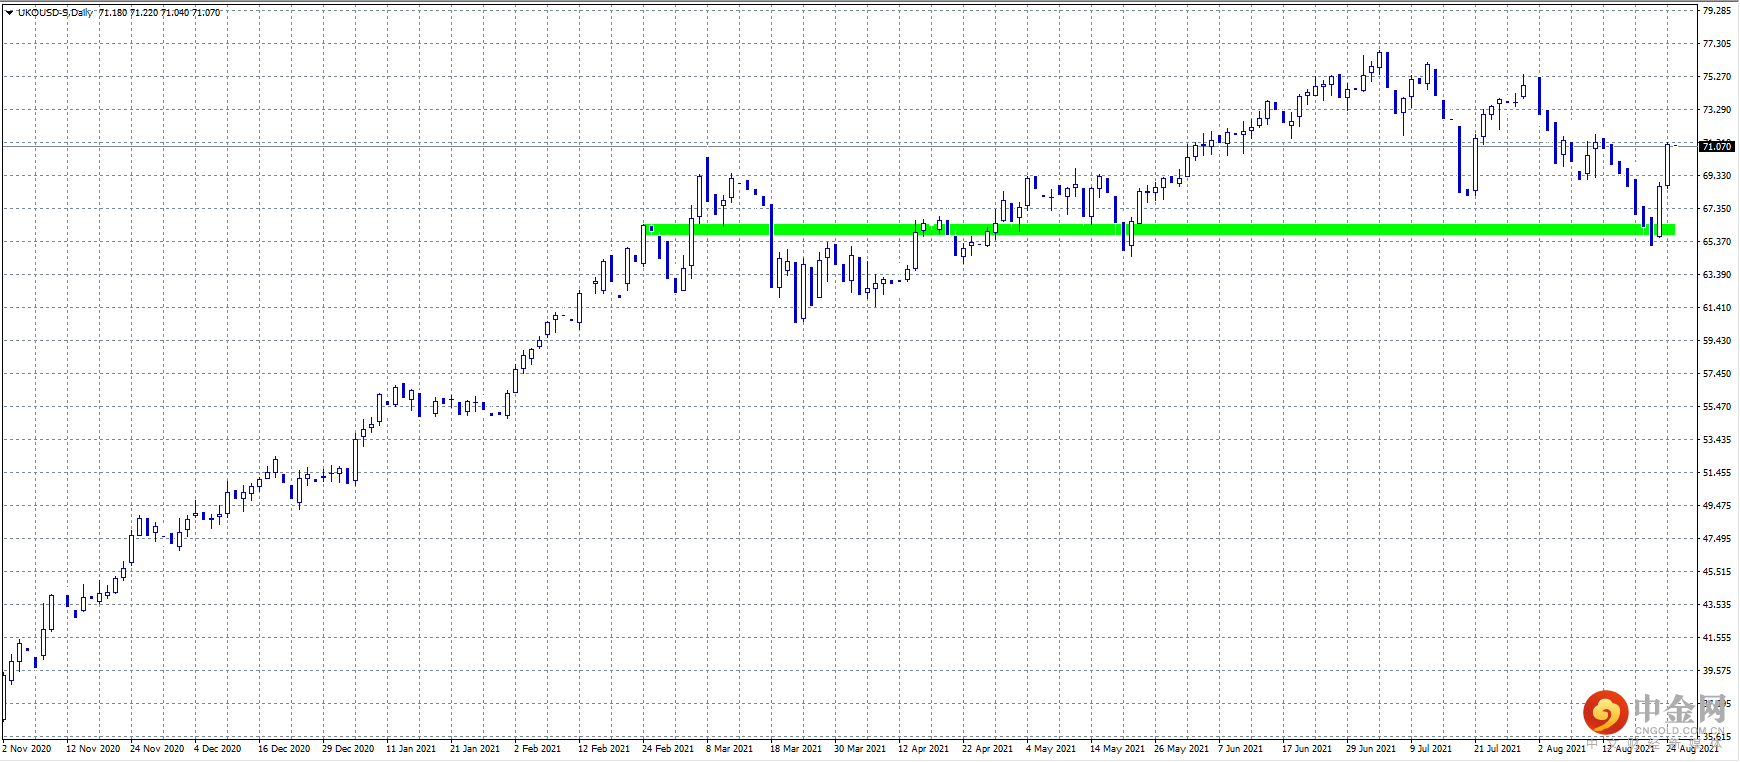Click the 55.470 price scale label

click(x=1717, y=407)
